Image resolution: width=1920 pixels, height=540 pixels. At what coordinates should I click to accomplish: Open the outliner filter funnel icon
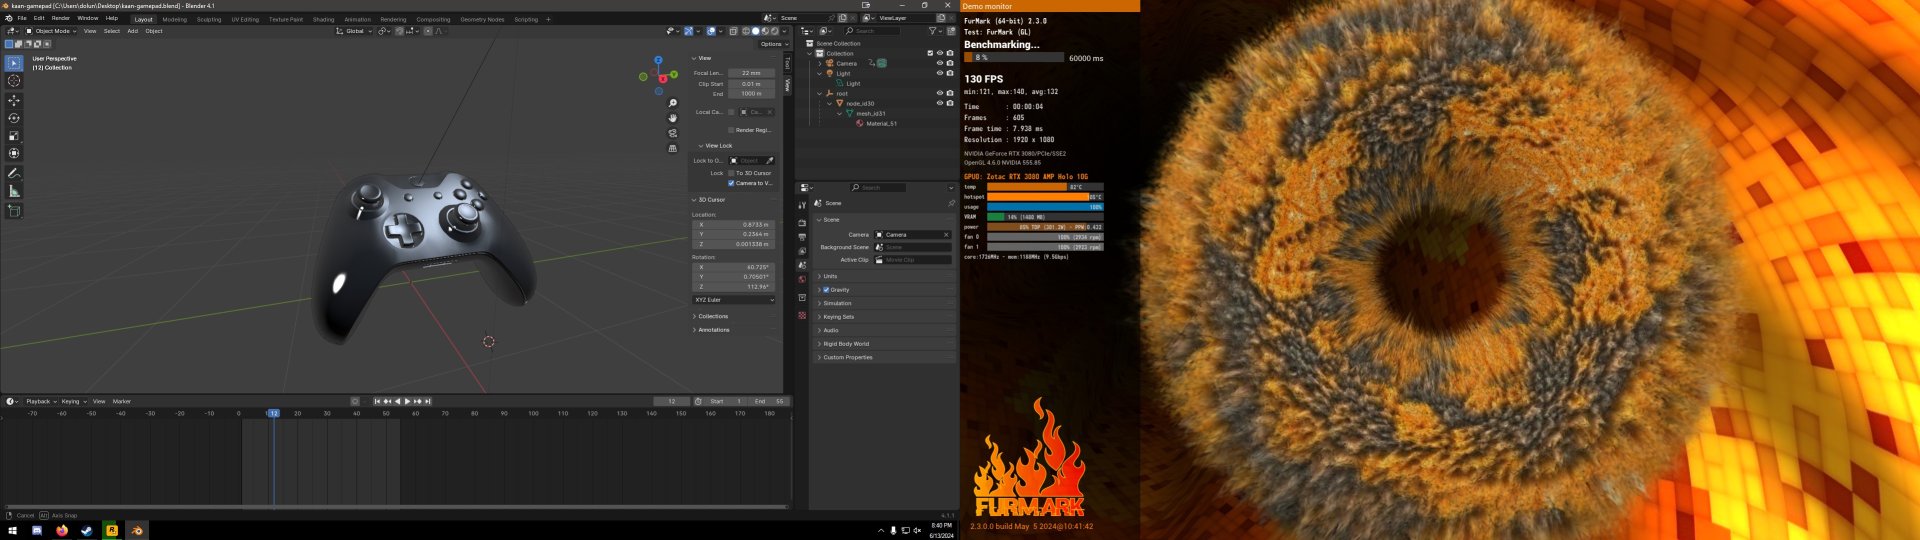[x=933, y=31]
